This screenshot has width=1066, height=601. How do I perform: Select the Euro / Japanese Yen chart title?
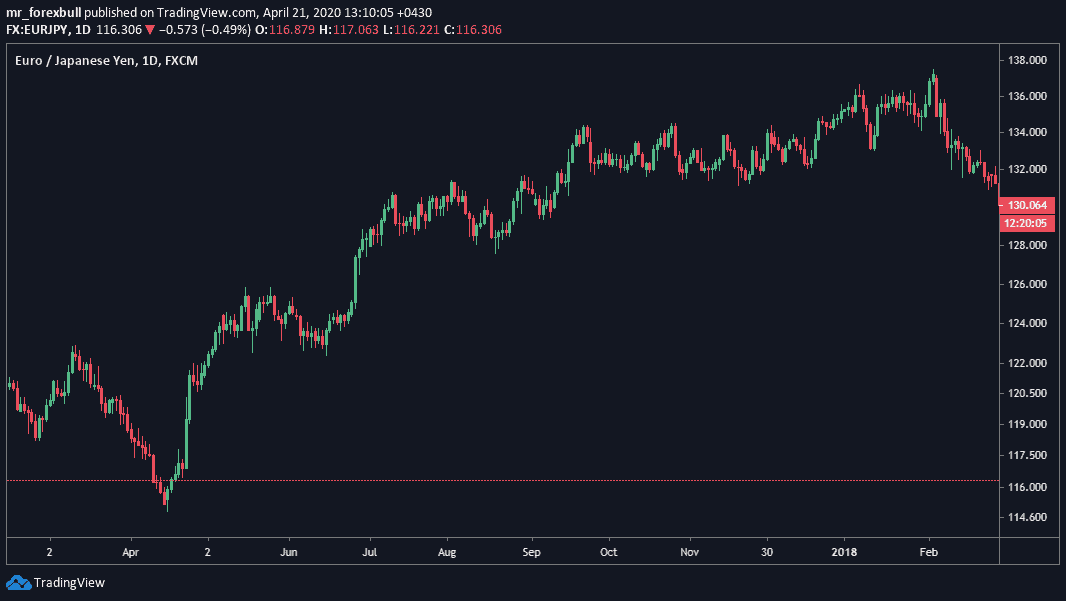76,62
